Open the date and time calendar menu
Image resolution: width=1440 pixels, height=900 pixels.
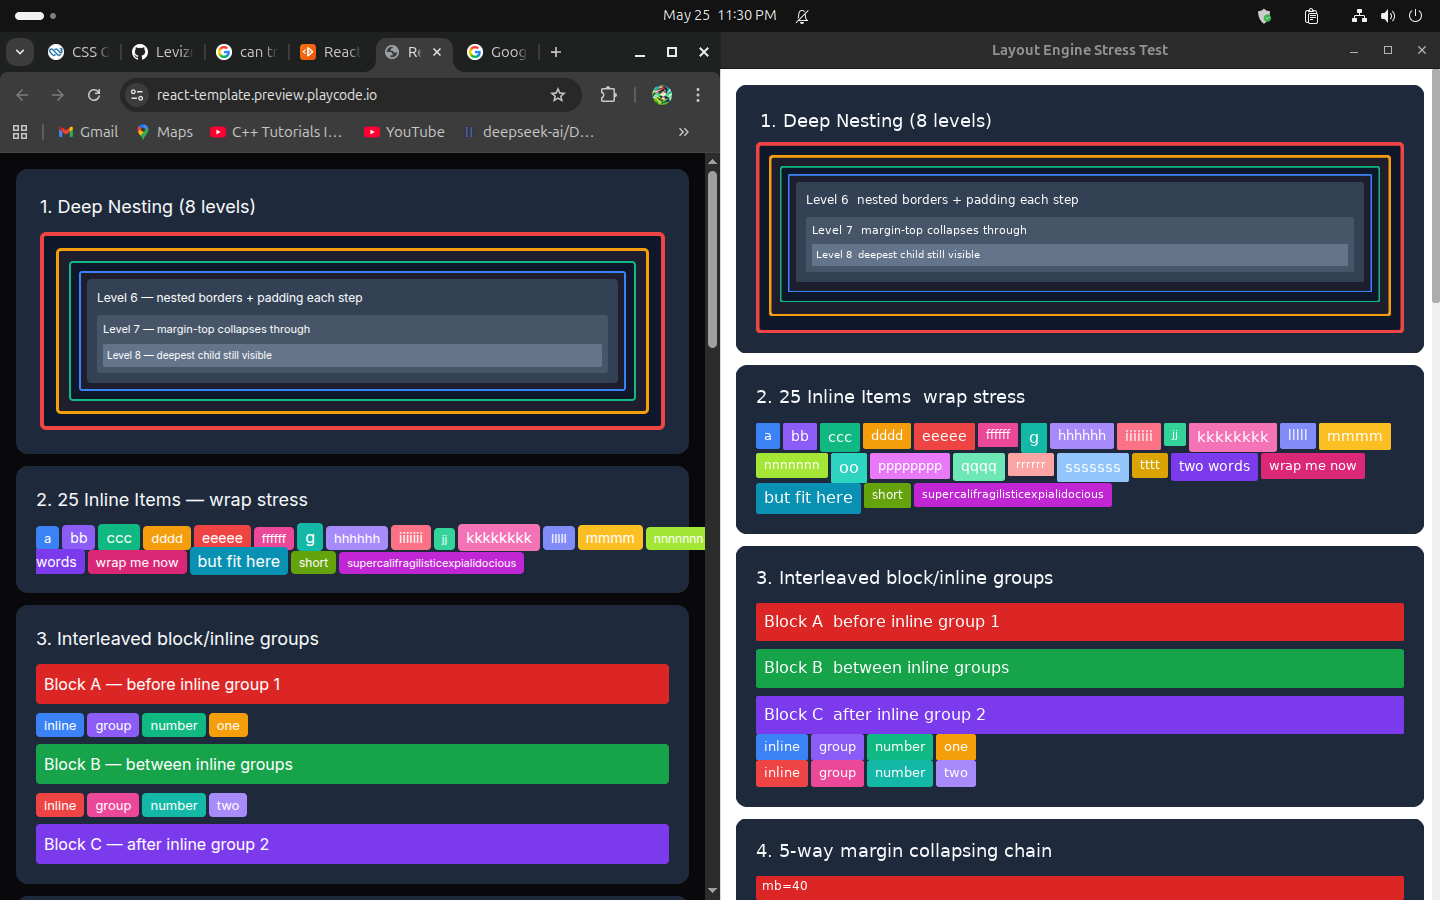click(x=720, y=16)
